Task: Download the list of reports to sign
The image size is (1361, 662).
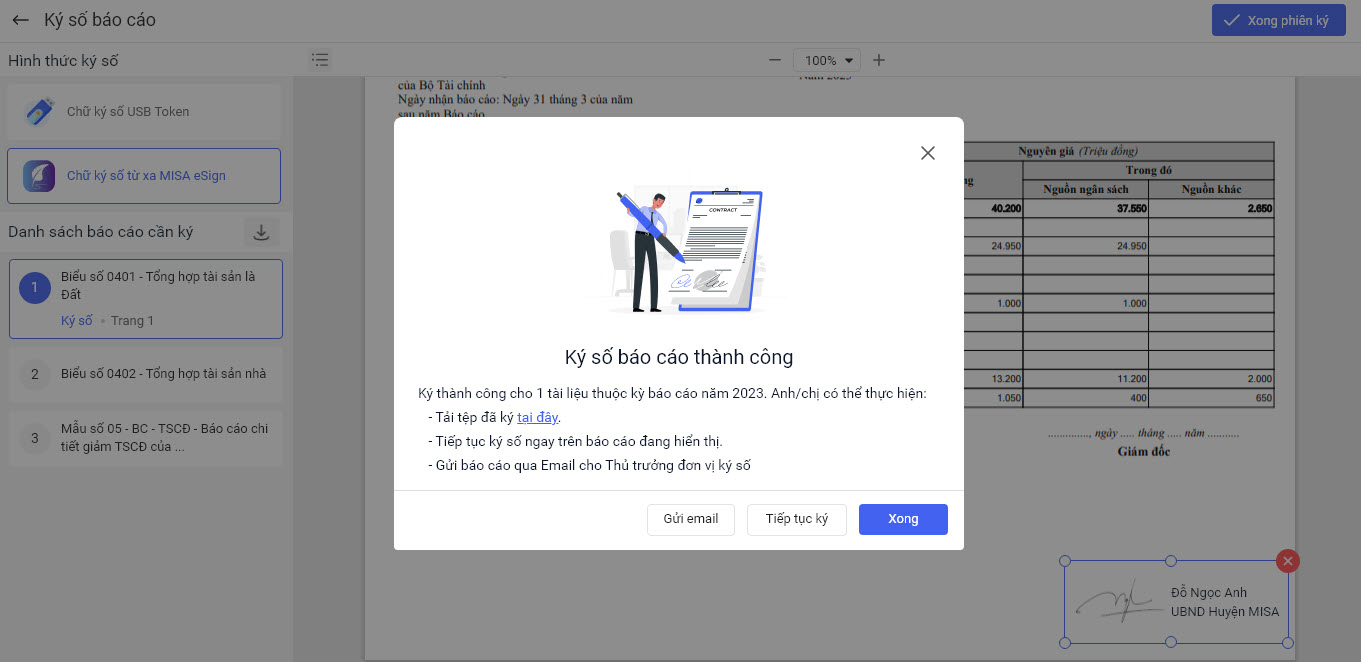Action: (x=261, y=232)
